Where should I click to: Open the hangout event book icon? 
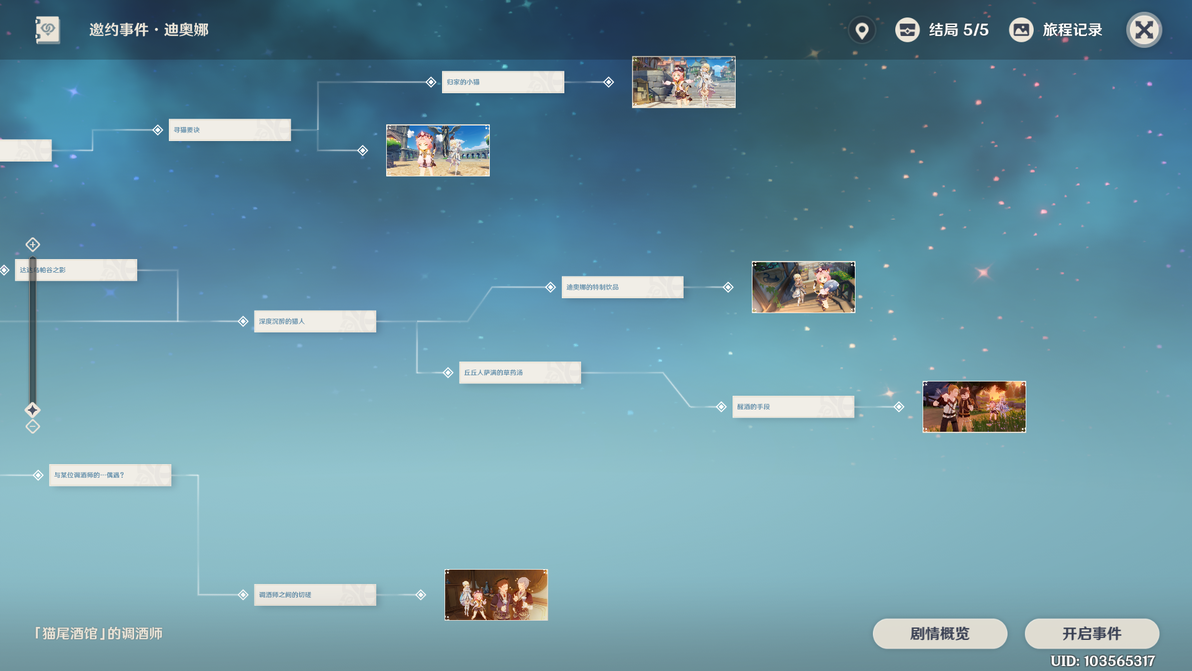tap(47, 30)
